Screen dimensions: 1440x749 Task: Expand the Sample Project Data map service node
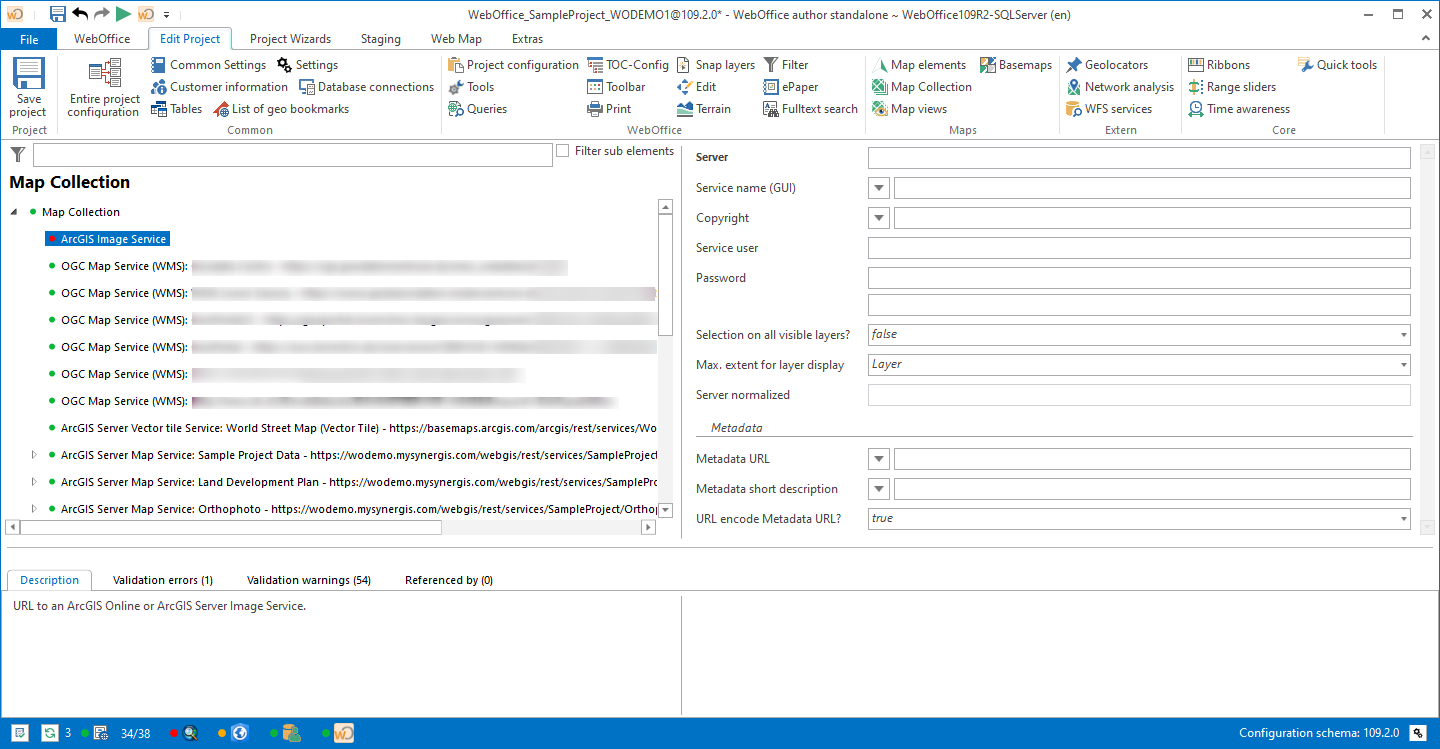point(33,455)
